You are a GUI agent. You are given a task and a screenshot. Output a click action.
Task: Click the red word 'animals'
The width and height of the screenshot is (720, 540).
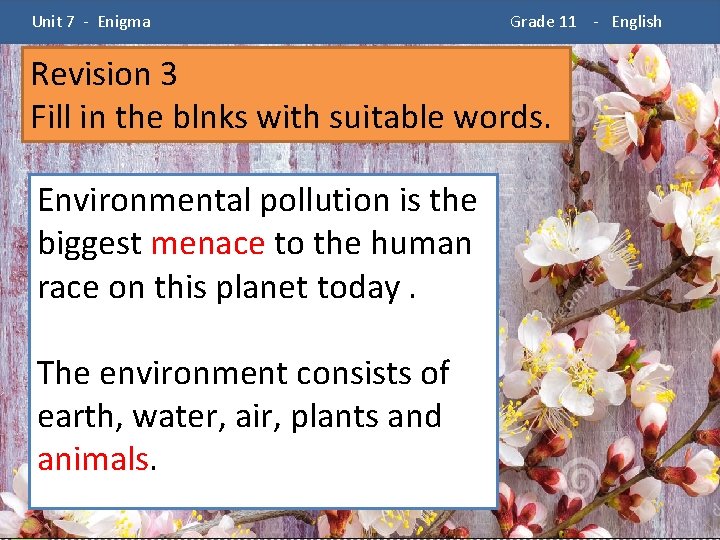93,459
